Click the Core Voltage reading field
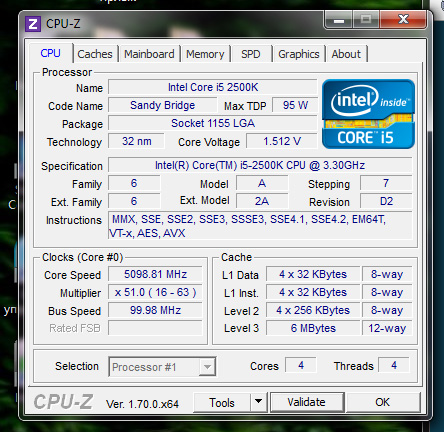The height and width of the screenshot is (432, 444). (282, 141)
